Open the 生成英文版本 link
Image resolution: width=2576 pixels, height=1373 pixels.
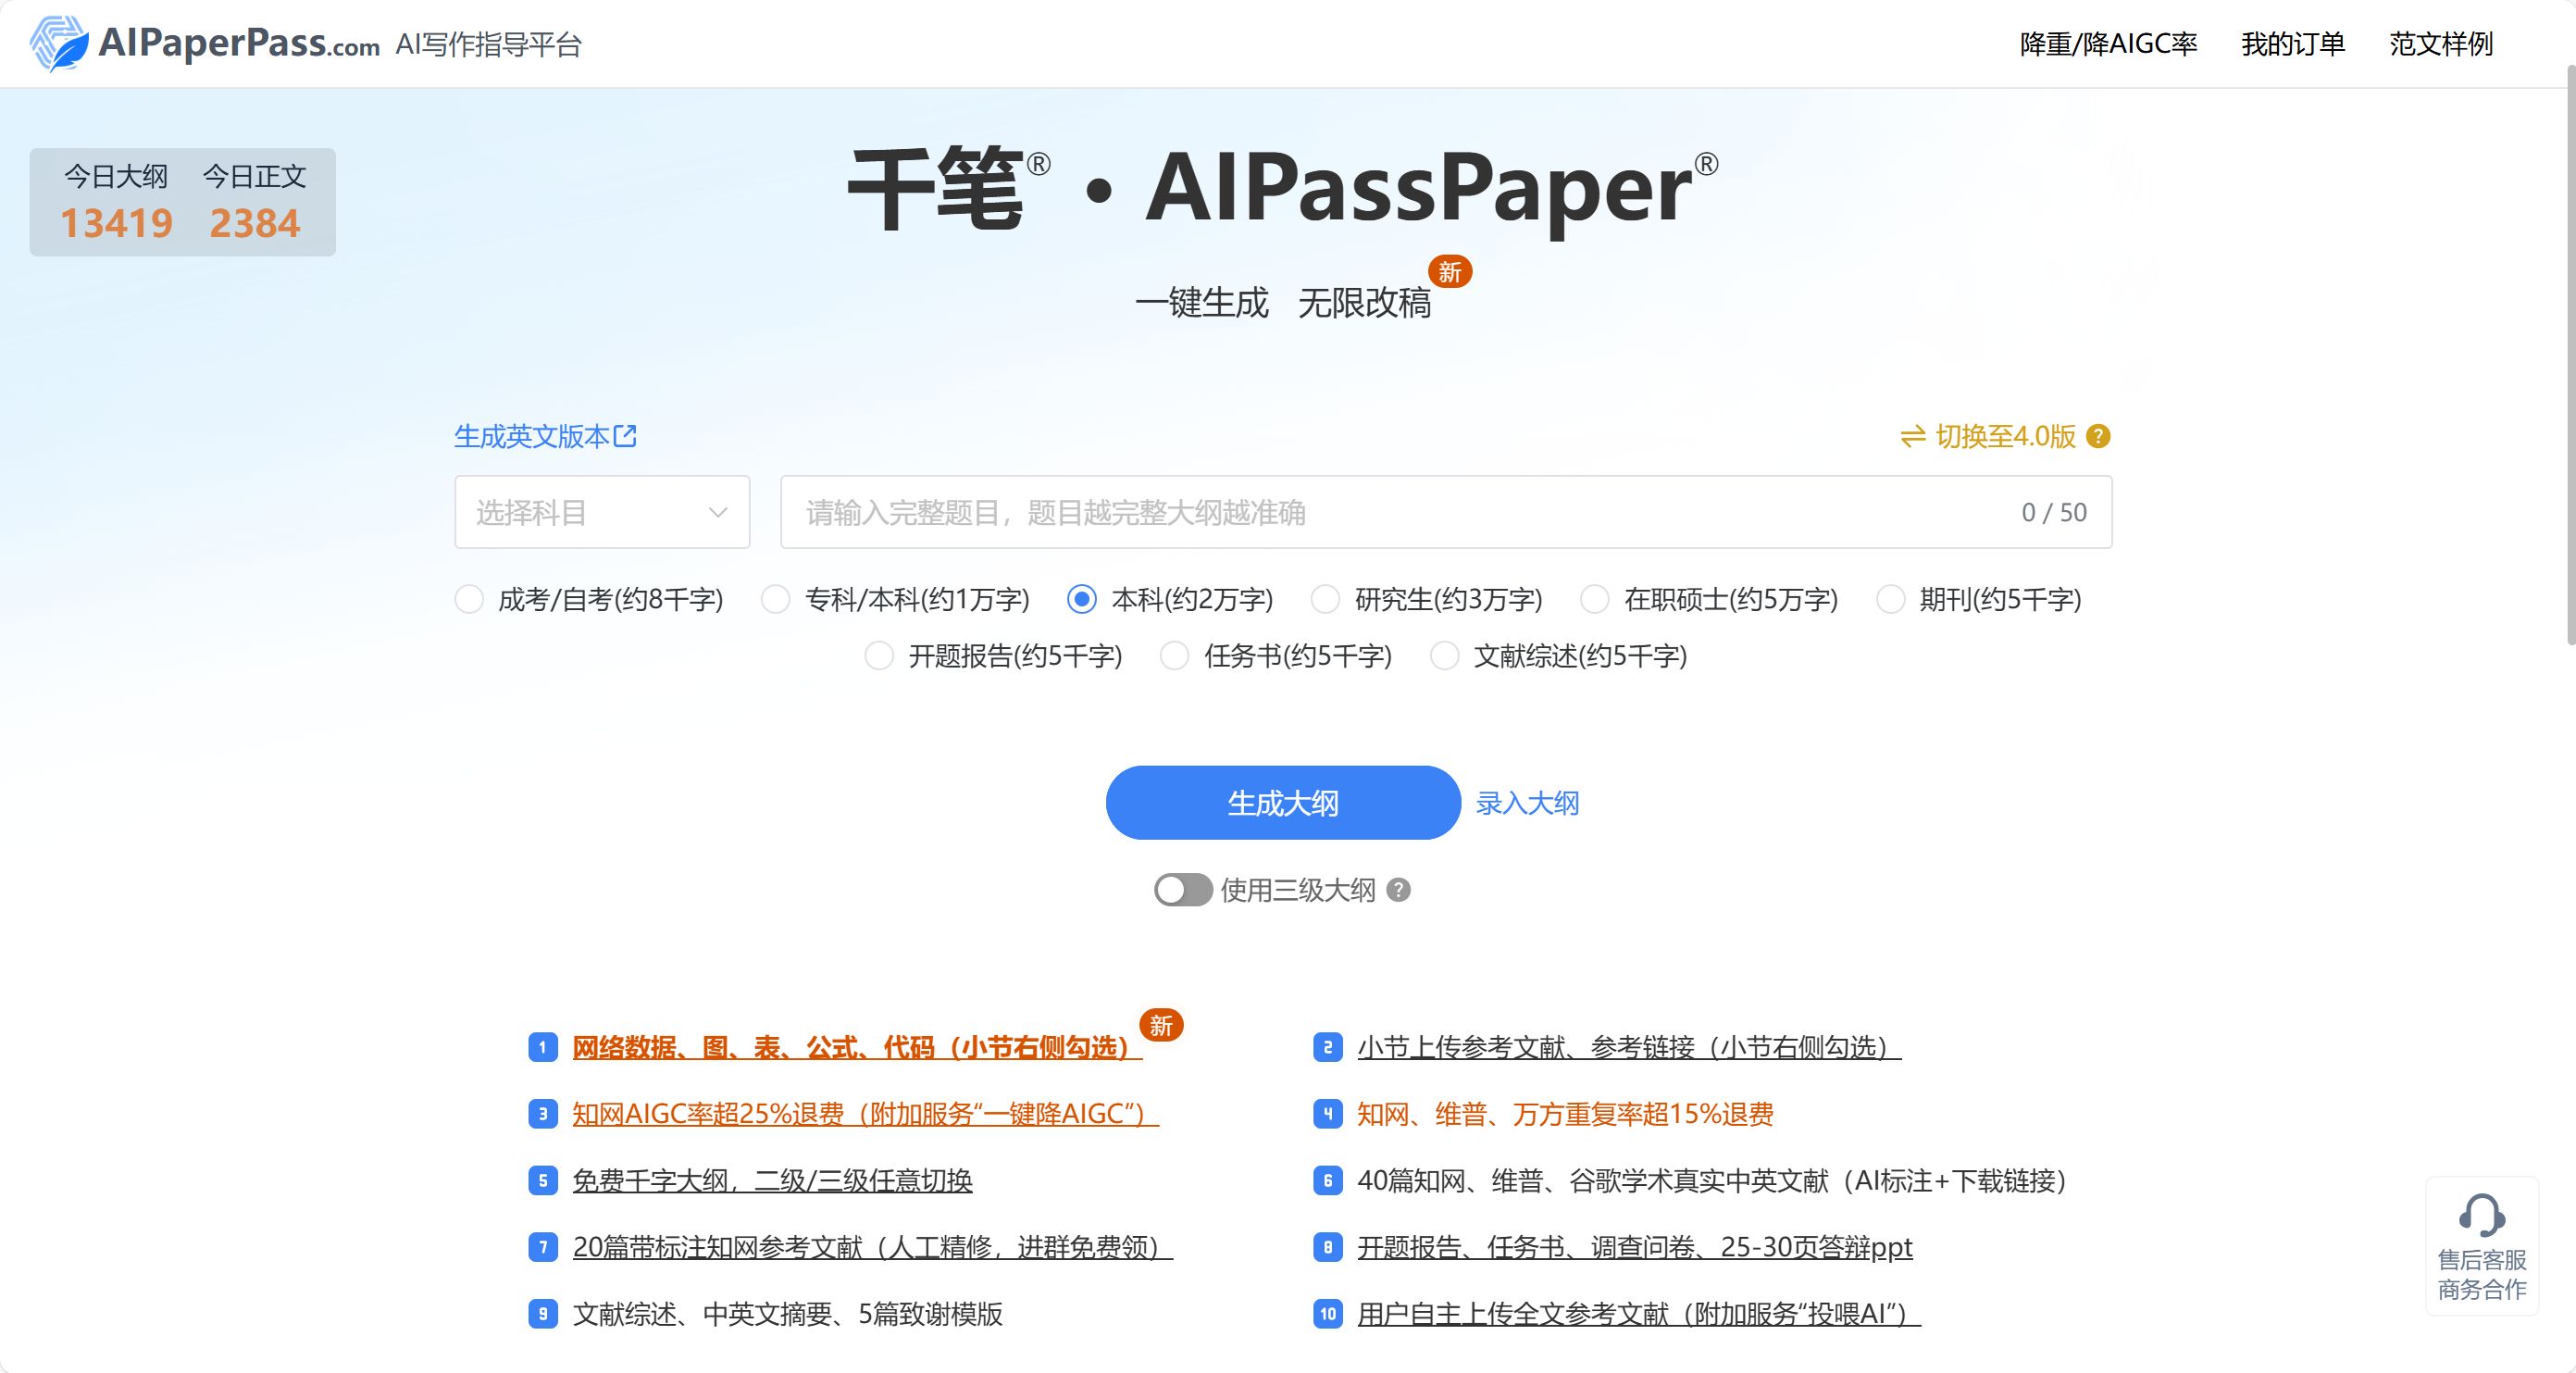pyautogui.click(x=545, y=436)
